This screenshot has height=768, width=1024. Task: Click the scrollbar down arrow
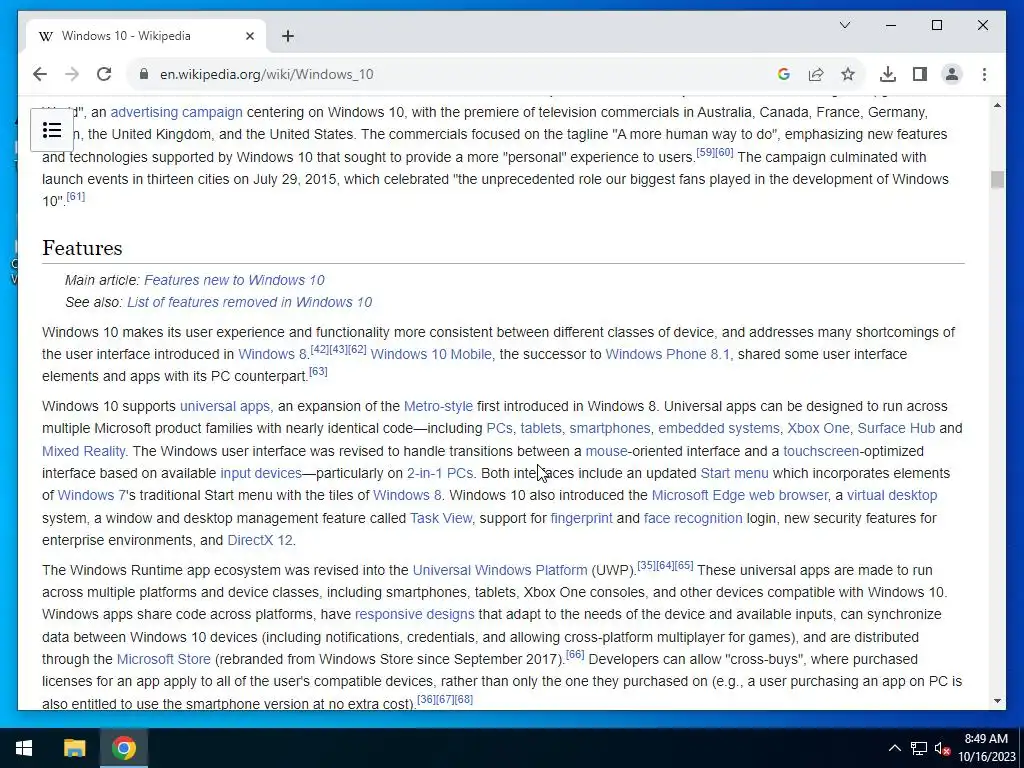997,701
